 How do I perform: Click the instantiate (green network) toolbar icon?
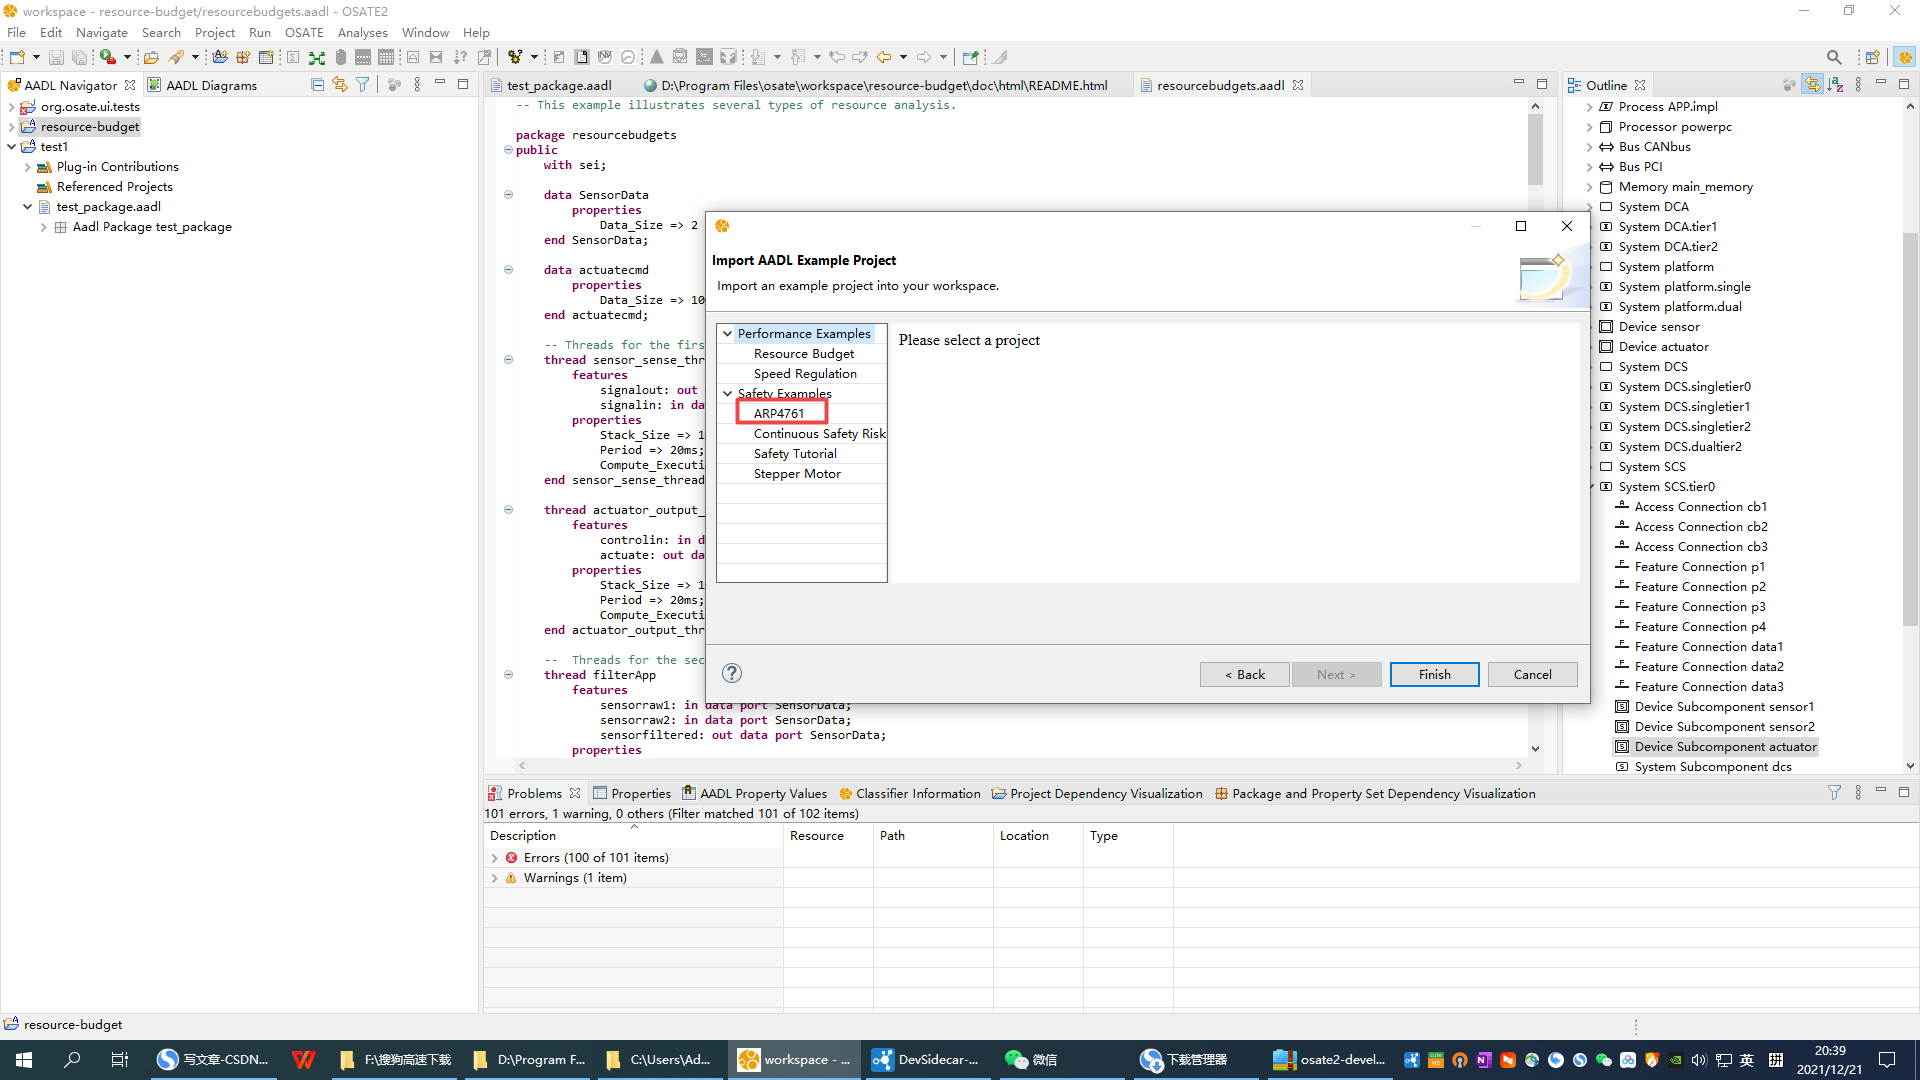[317, 57]
